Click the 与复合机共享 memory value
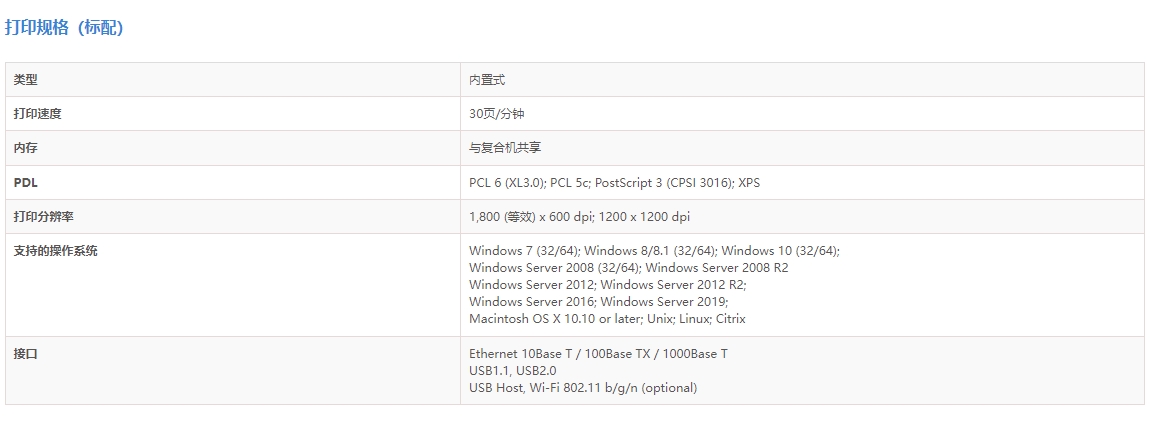1150x441 pixels. coord(505,148)
